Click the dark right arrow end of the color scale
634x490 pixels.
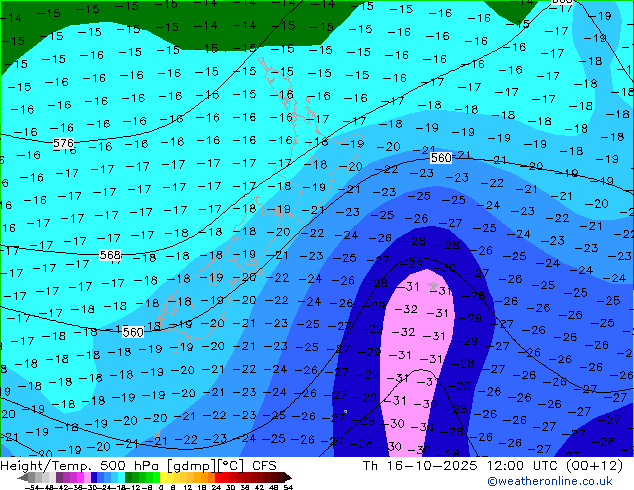coord(288,477)
